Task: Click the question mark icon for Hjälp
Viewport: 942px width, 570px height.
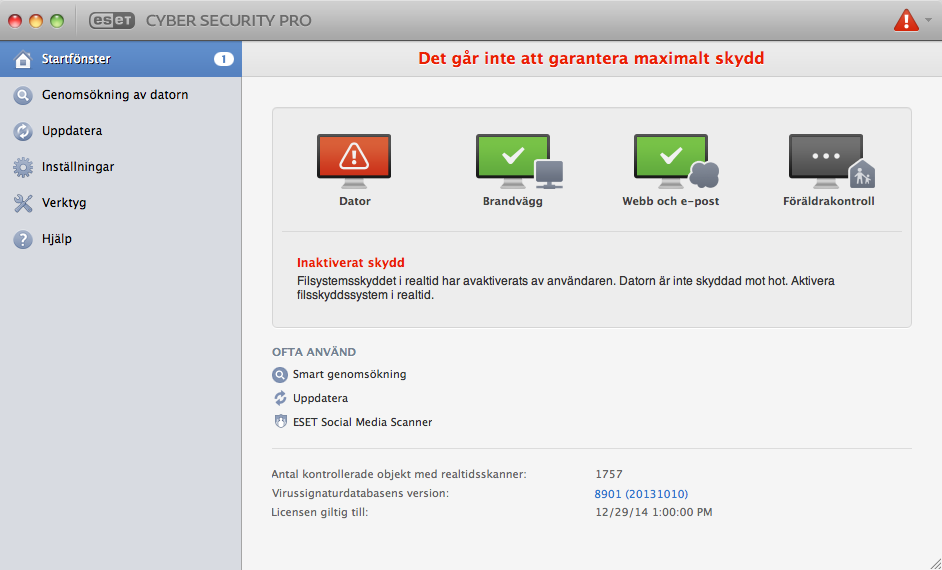Action: coord(23,239)
